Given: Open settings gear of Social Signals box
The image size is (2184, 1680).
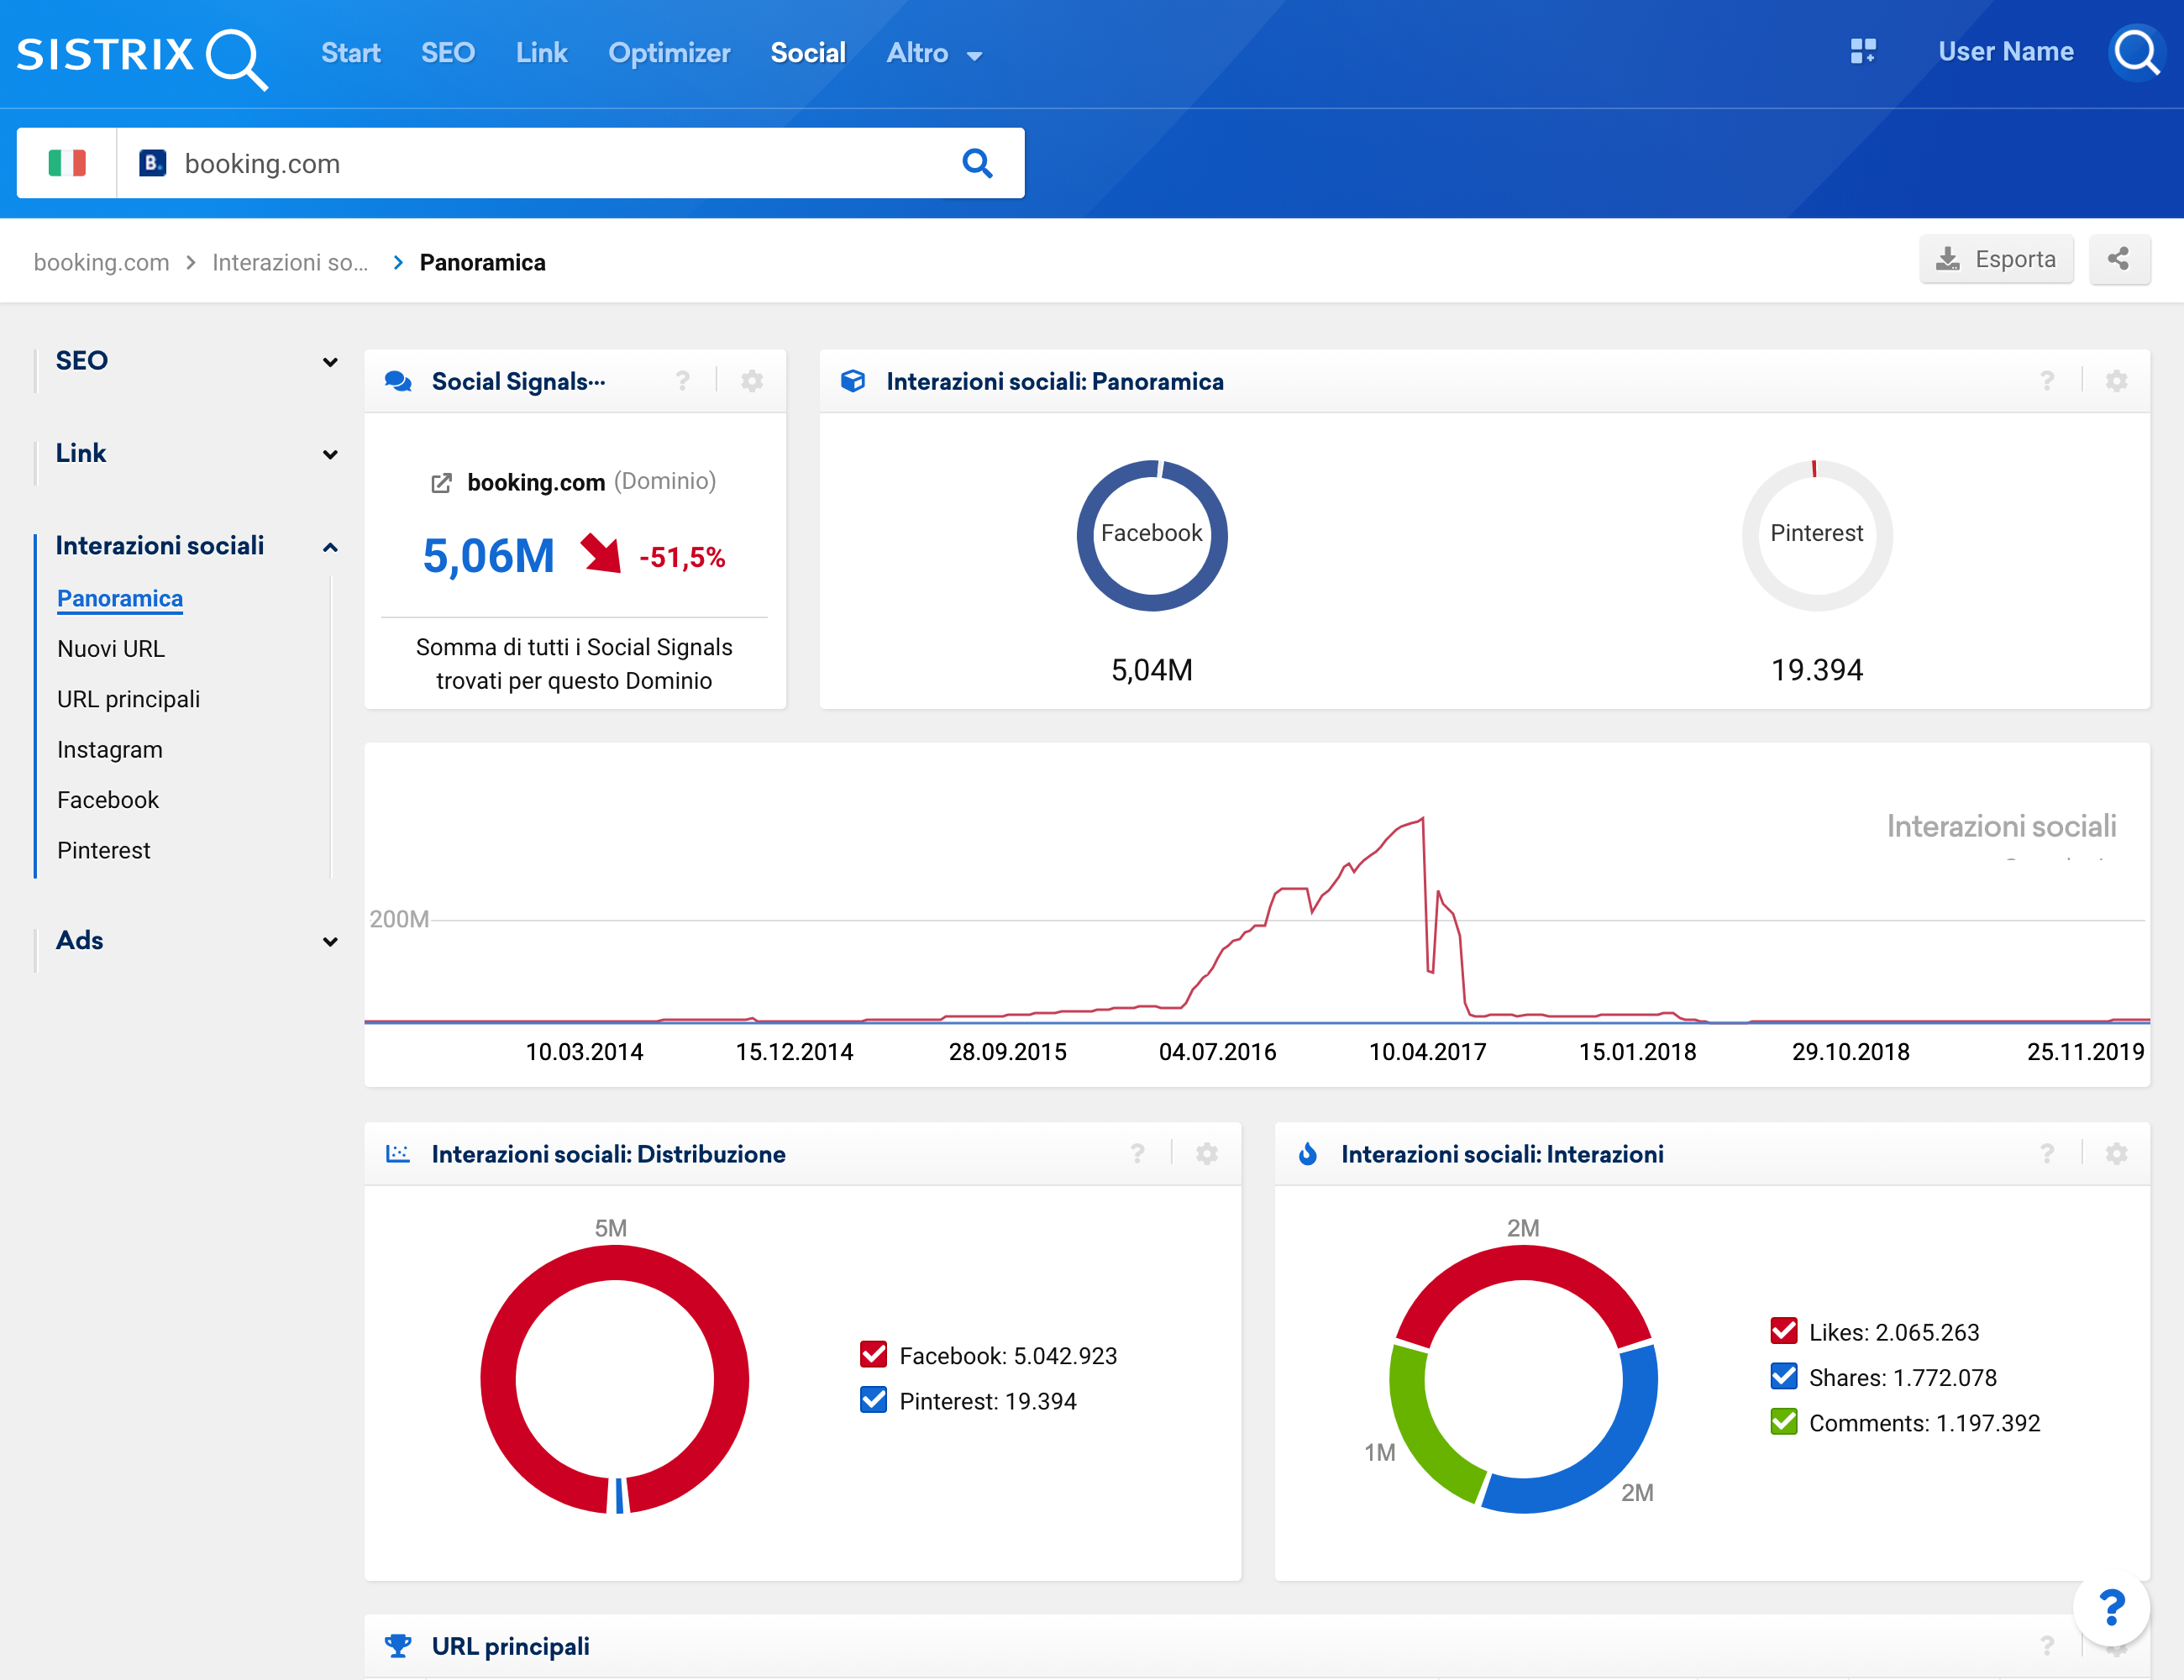Looking at the screenshot, I should pyautogui.click(x=752, y=381).
